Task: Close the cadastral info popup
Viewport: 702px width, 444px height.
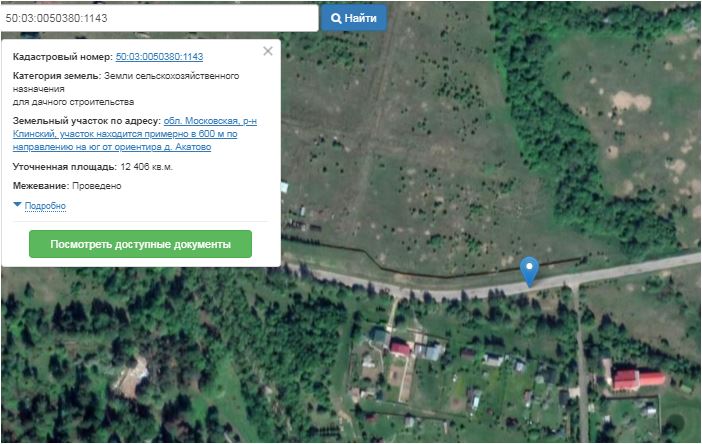Action: pyautogui.click(x=267, y=51)
